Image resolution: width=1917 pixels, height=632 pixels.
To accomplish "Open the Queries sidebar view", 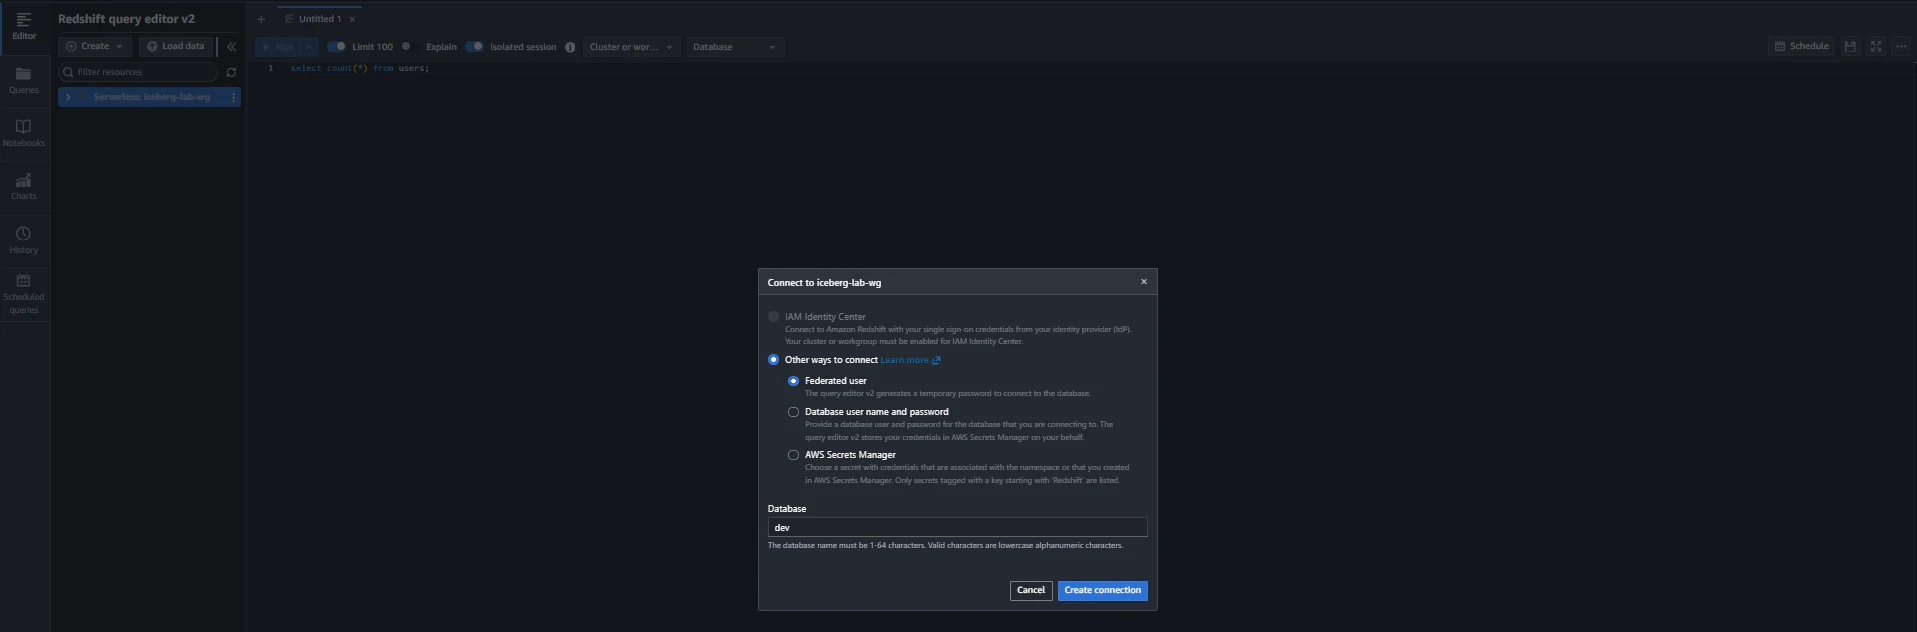I will (x=24, y=81).
